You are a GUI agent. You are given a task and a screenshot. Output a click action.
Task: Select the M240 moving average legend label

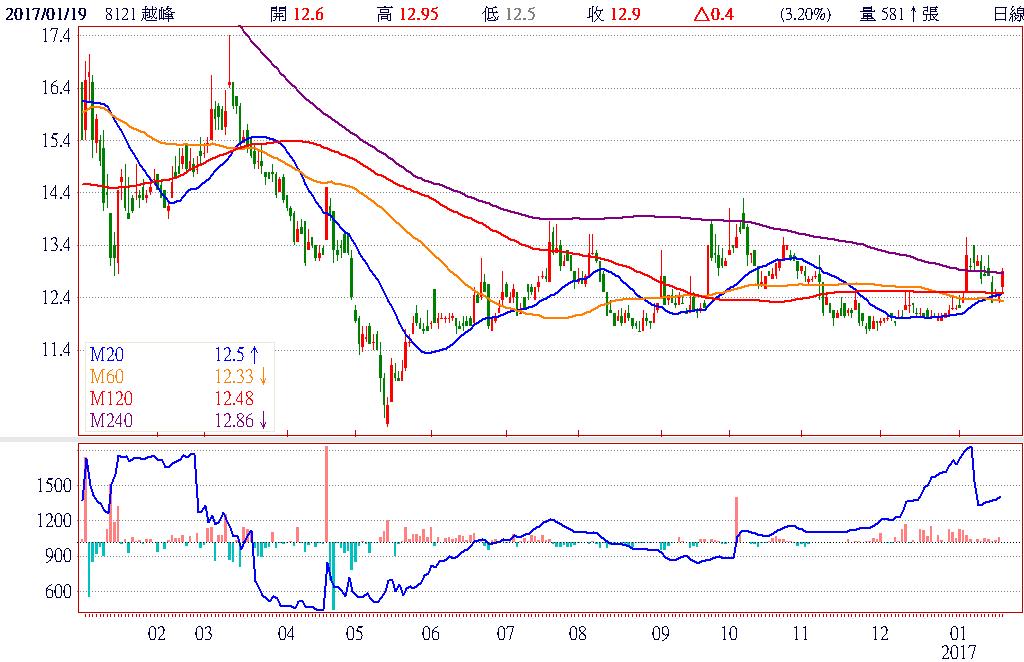tap(111, 420)
